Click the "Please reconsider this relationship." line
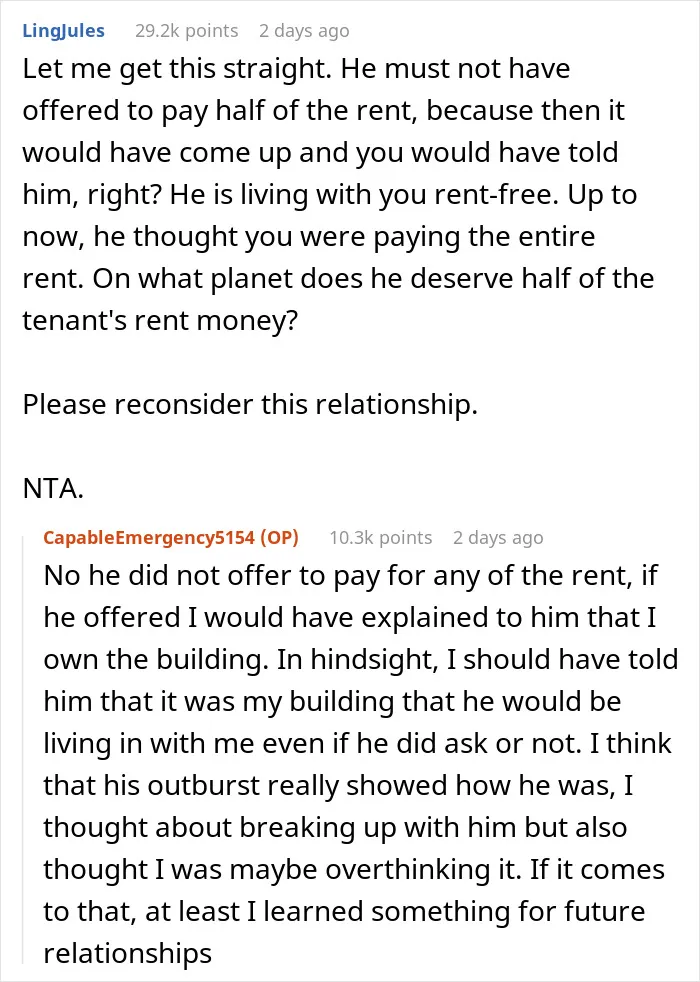700x982 pixels. click(x=250, y=404)
